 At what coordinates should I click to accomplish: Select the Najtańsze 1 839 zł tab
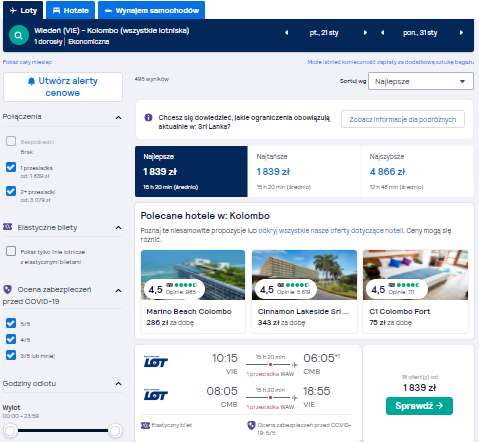pos(304,171)
